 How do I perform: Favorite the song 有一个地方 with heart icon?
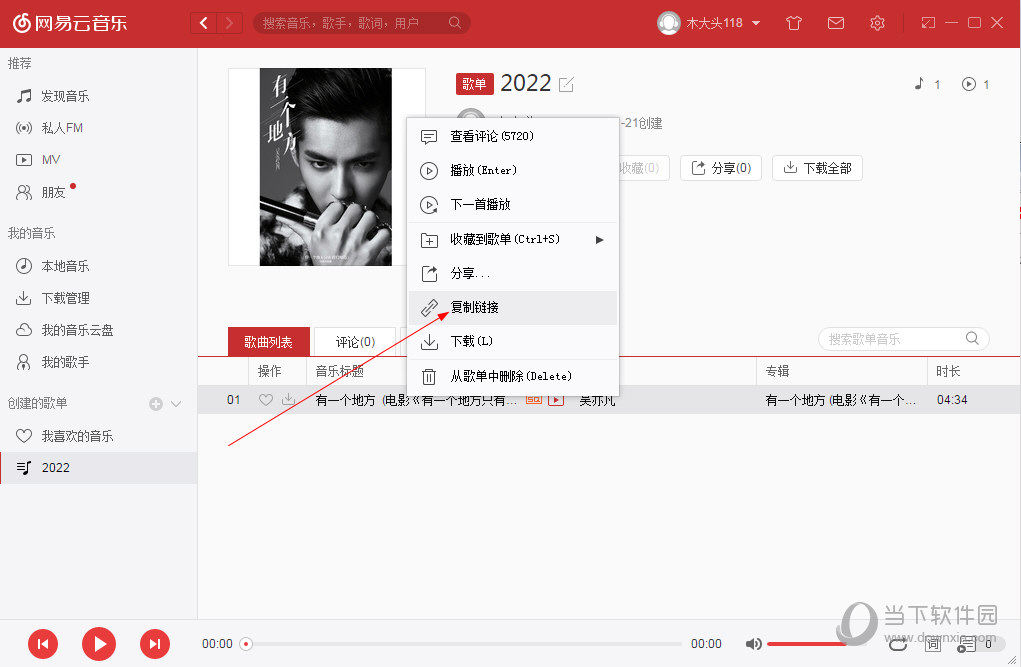[x=265, y=399]
